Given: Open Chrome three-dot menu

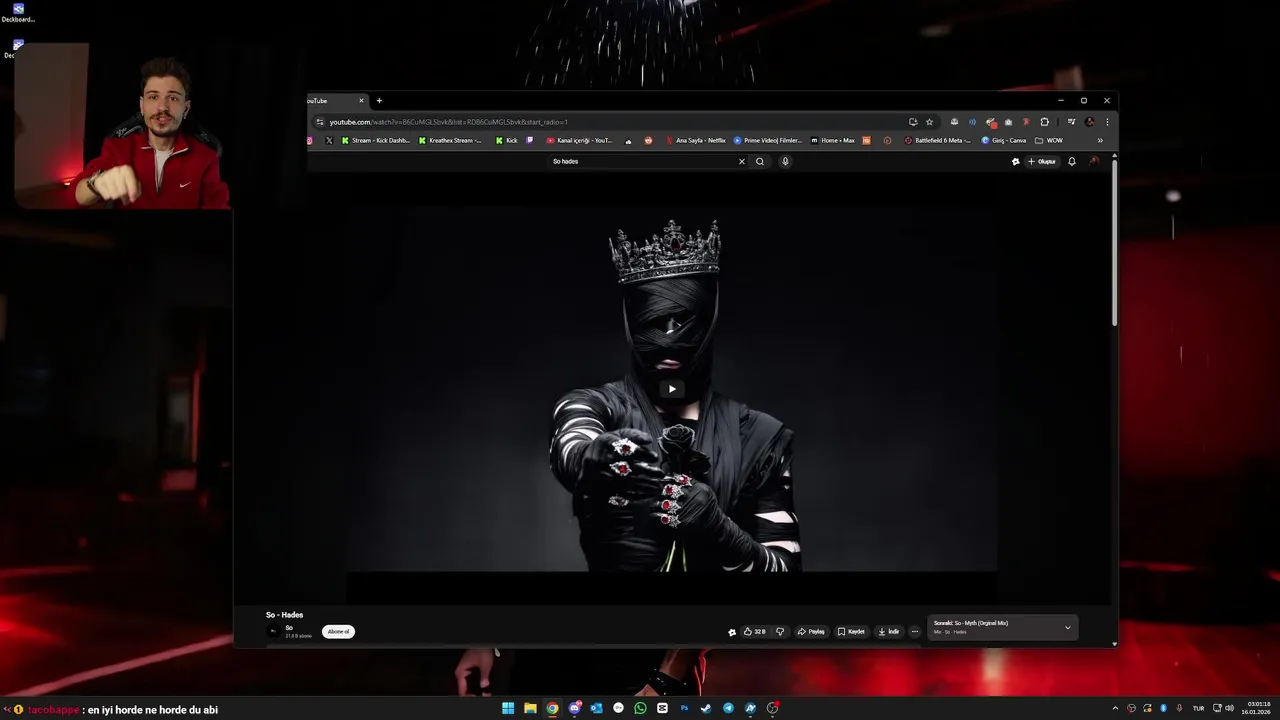Looking at the screenshot, I should (x=1107, y=122).
